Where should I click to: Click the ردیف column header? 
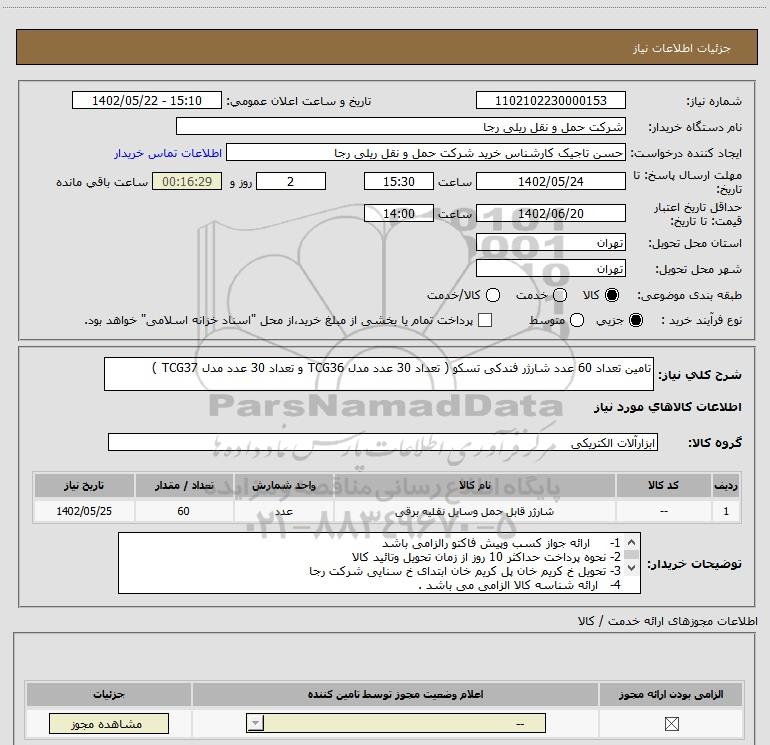tap(726, 485)
